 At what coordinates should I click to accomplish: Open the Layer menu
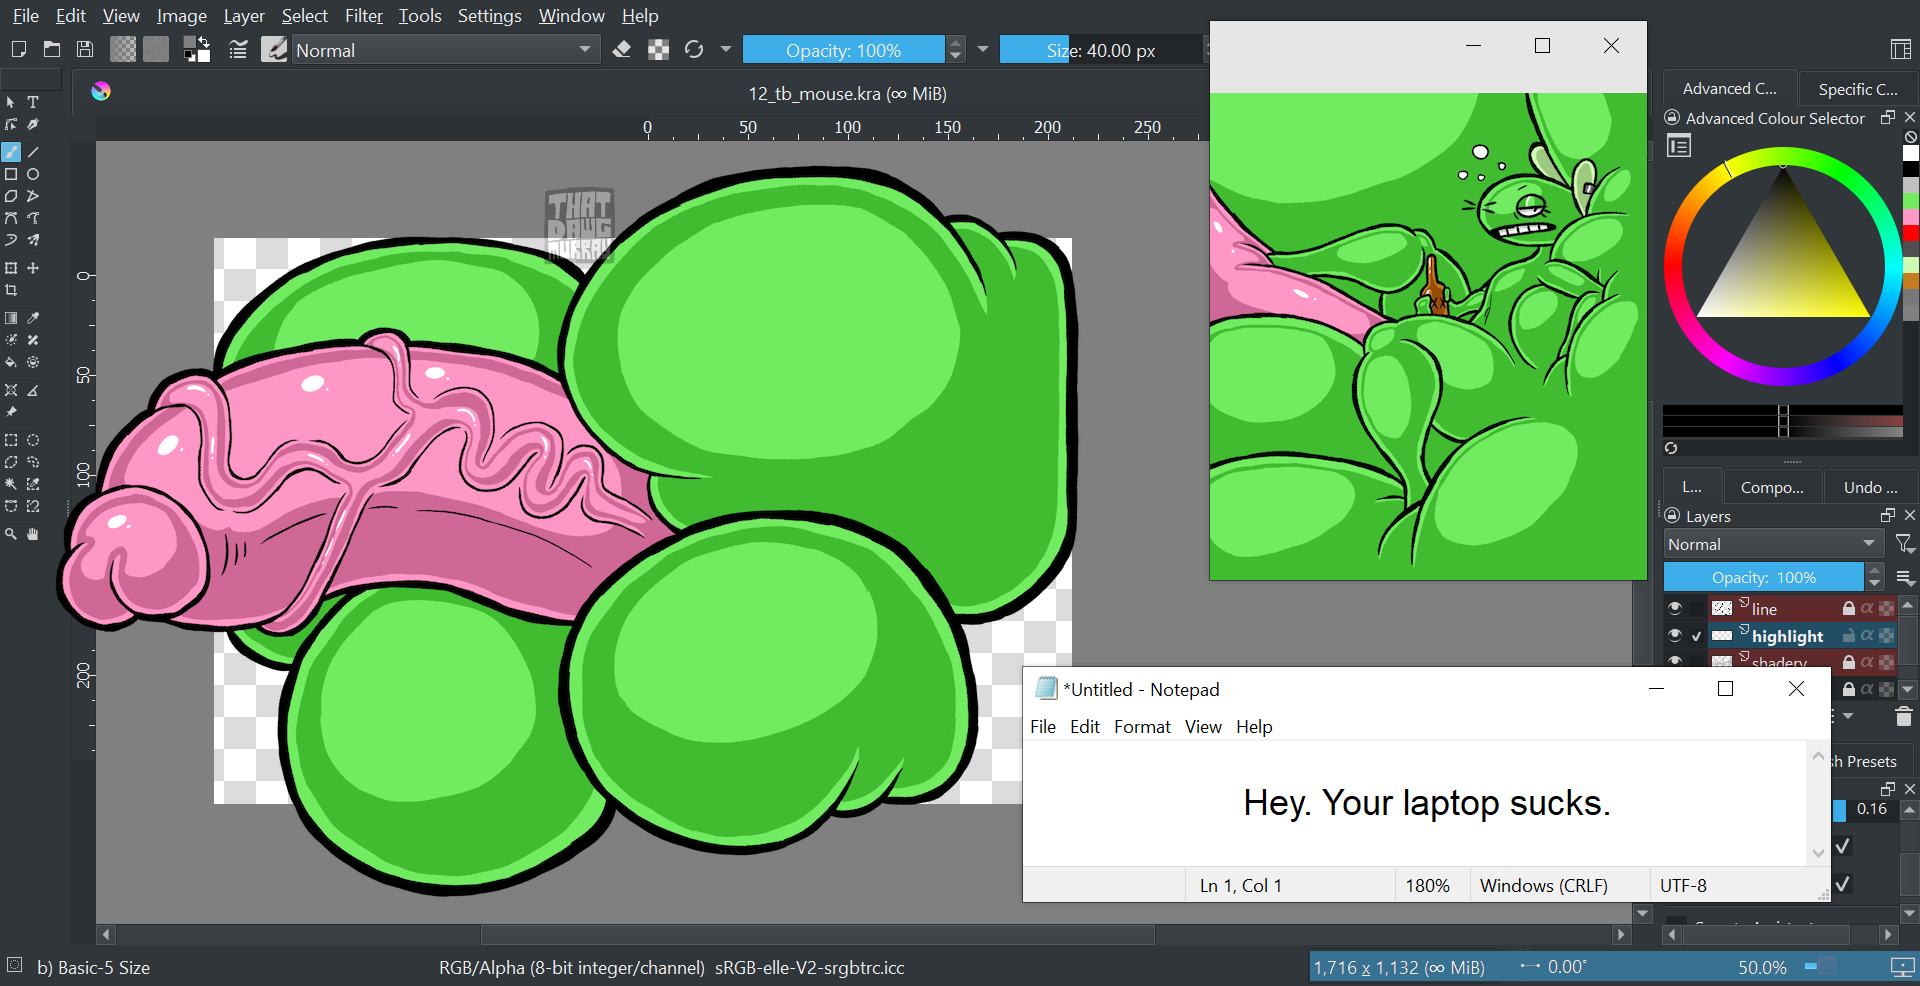coord(244,16)
